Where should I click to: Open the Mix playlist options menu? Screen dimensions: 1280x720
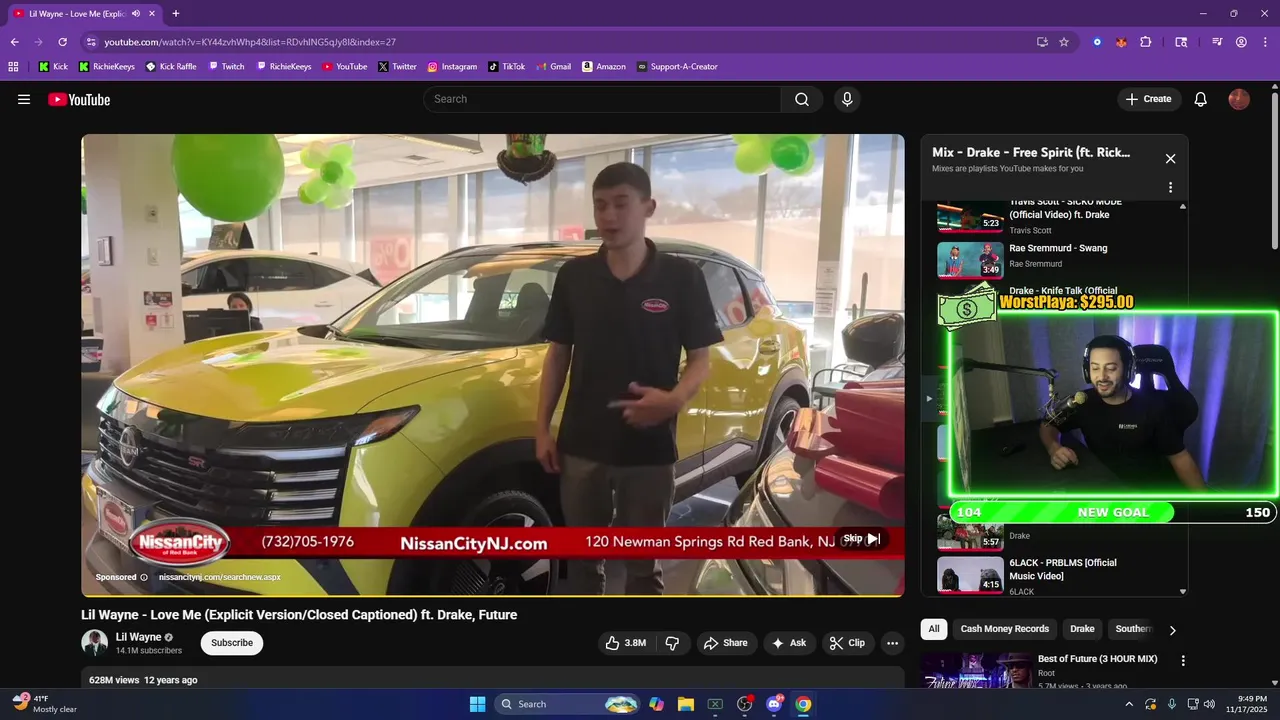tap(1170, 187)
